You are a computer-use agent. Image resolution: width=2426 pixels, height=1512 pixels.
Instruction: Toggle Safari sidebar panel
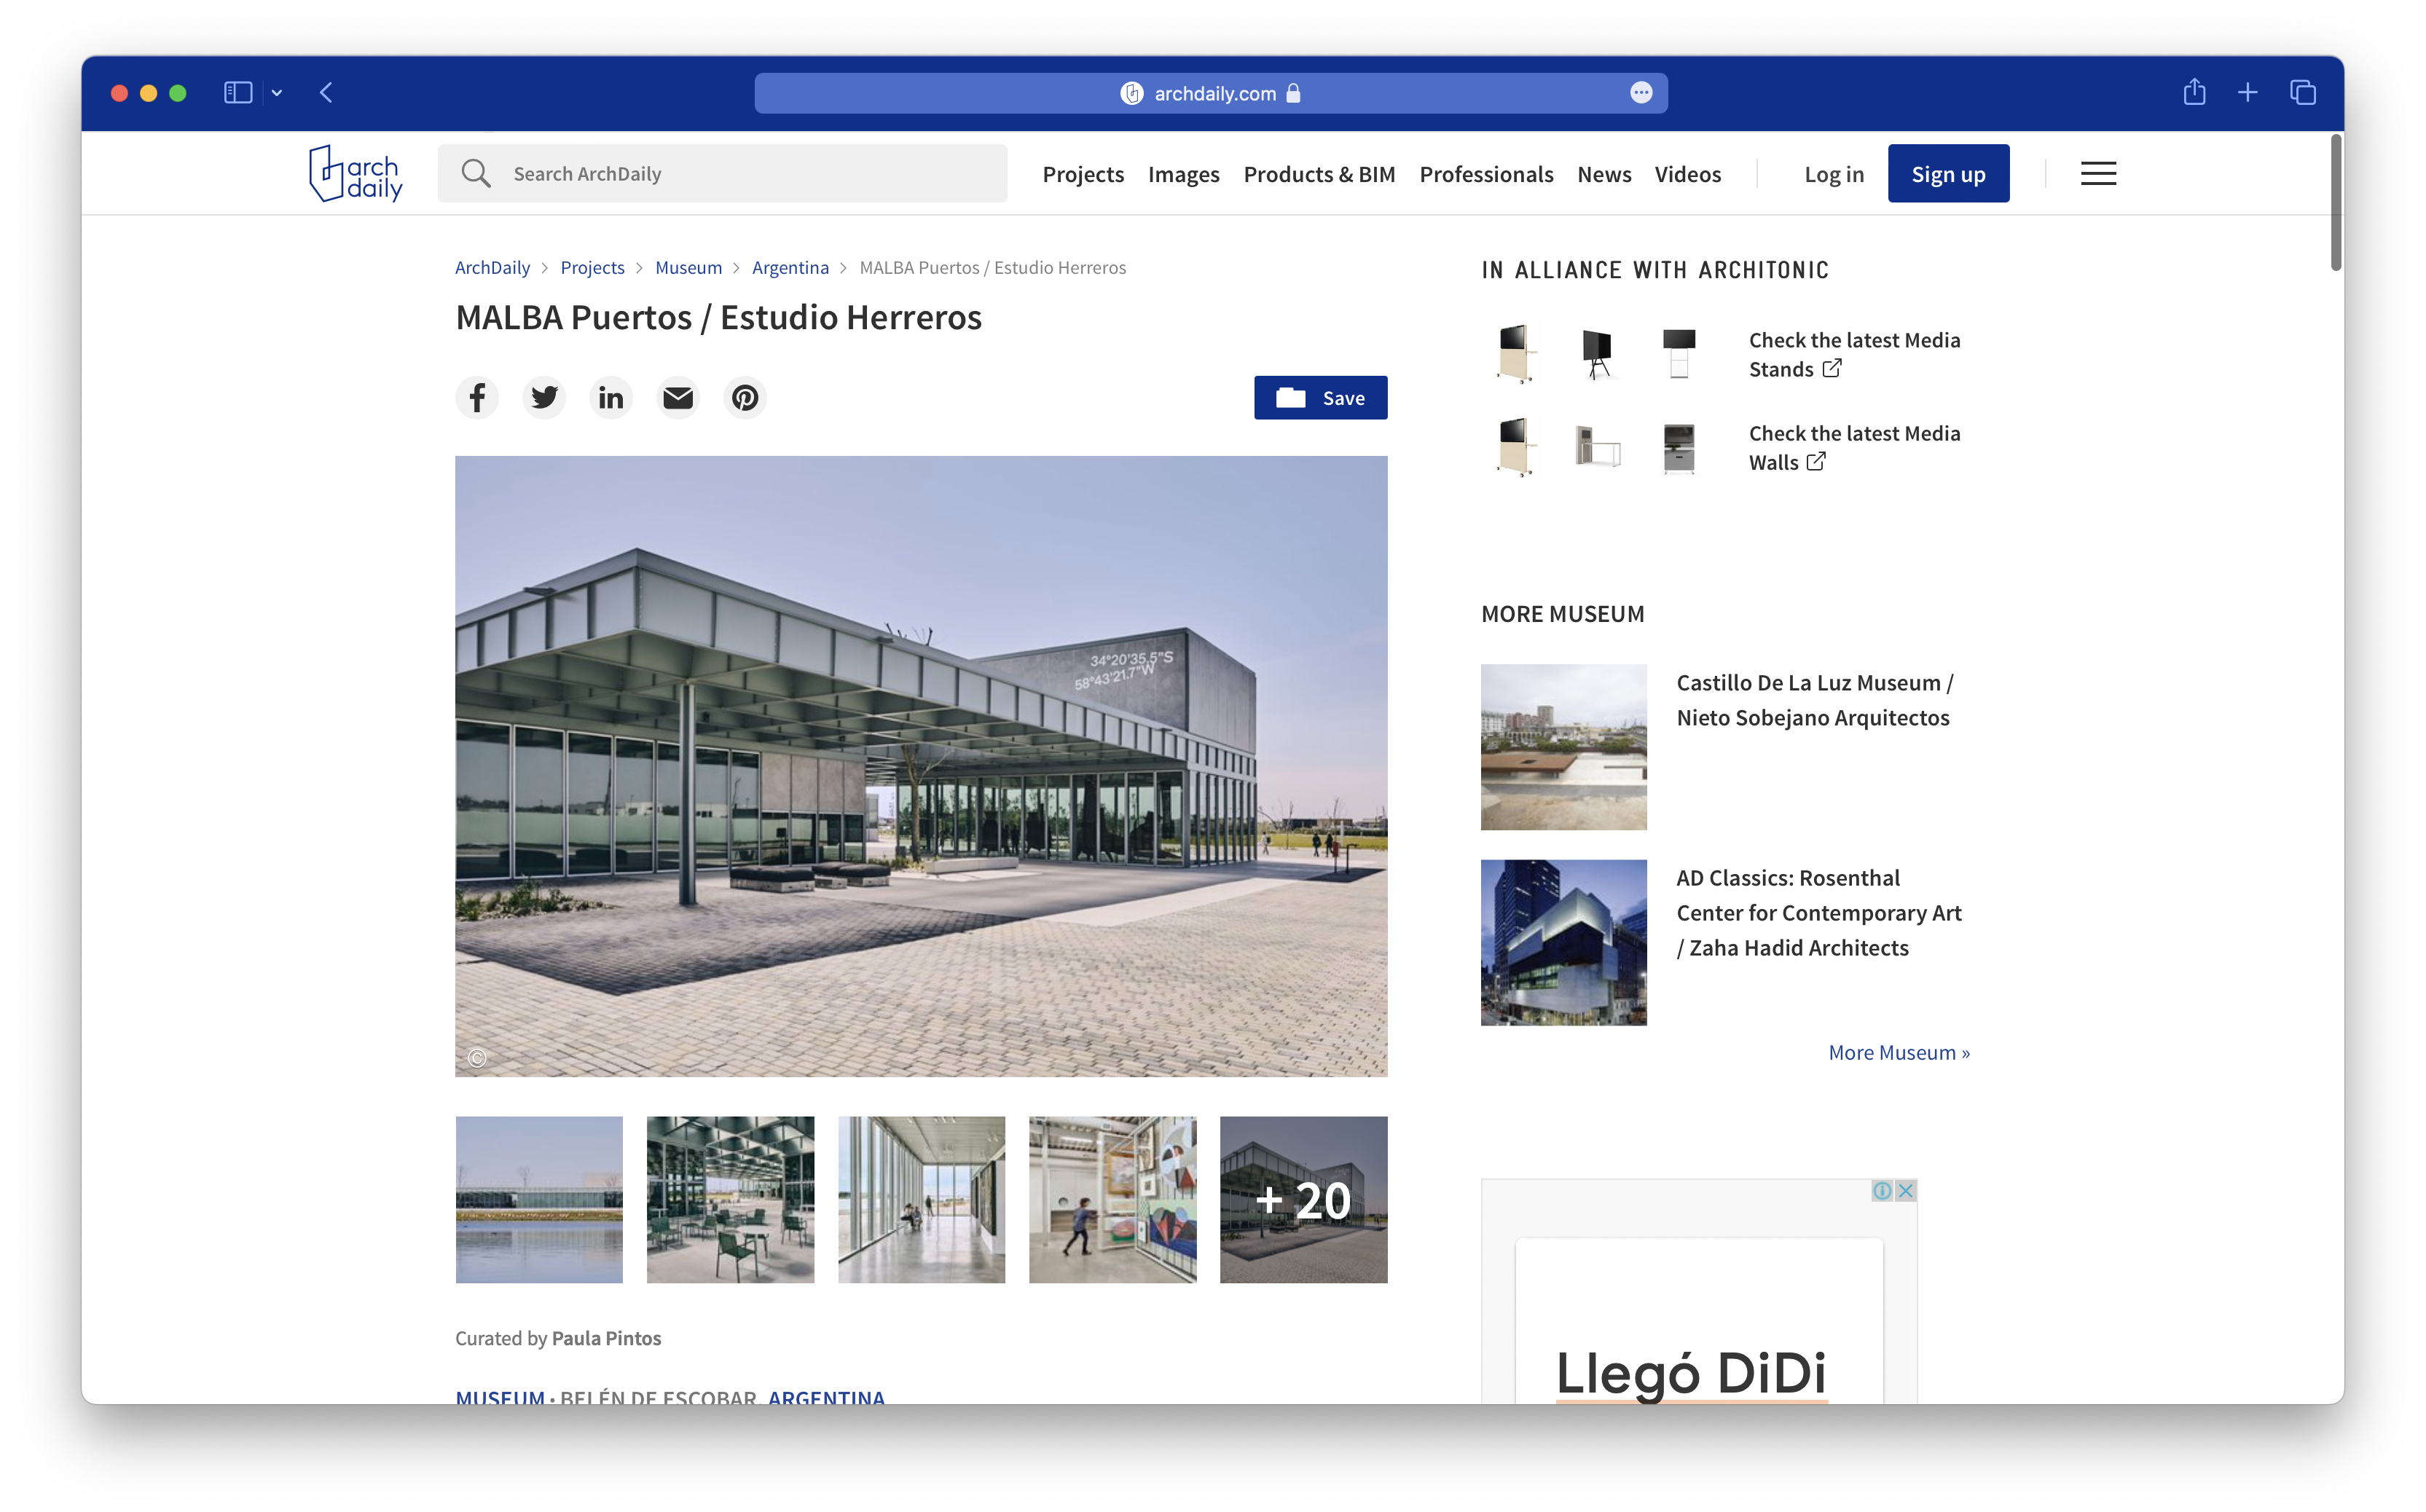click(x=238, y=93)
